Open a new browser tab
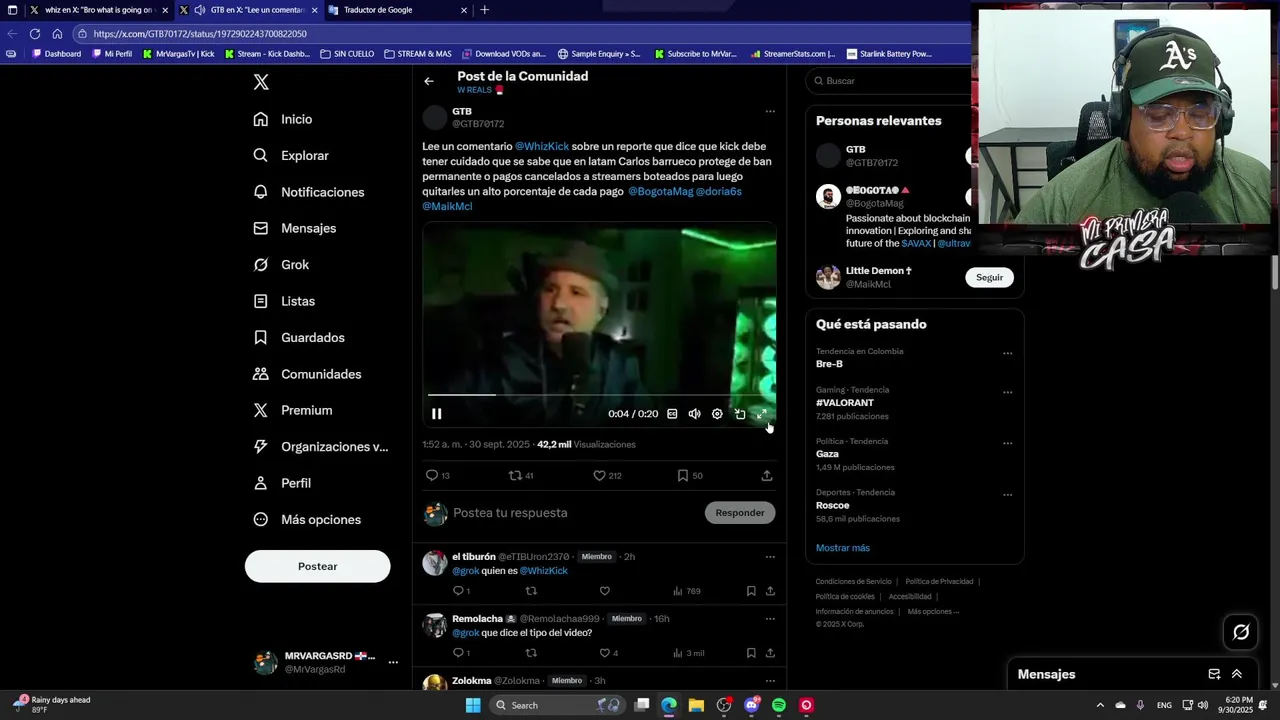The image size is (1280, 720). click(x=485, y=10)
